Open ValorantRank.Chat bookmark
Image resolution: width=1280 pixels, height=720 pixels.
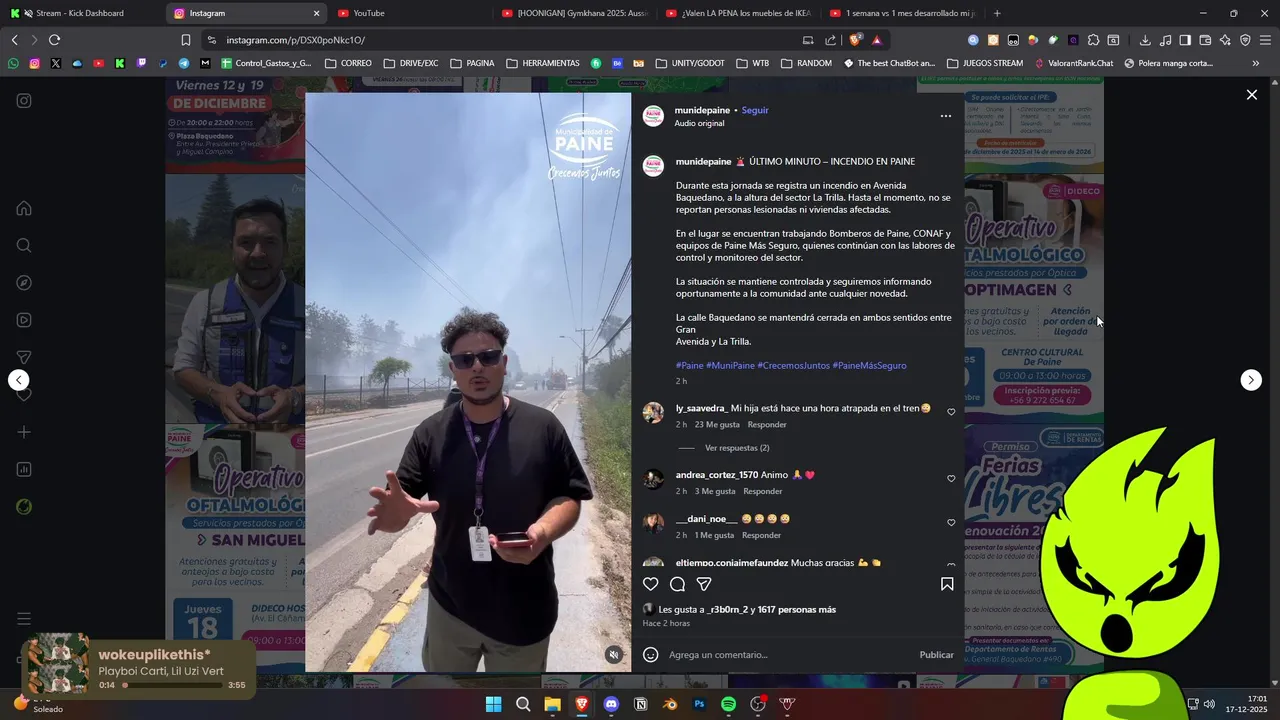[1073, 63]
